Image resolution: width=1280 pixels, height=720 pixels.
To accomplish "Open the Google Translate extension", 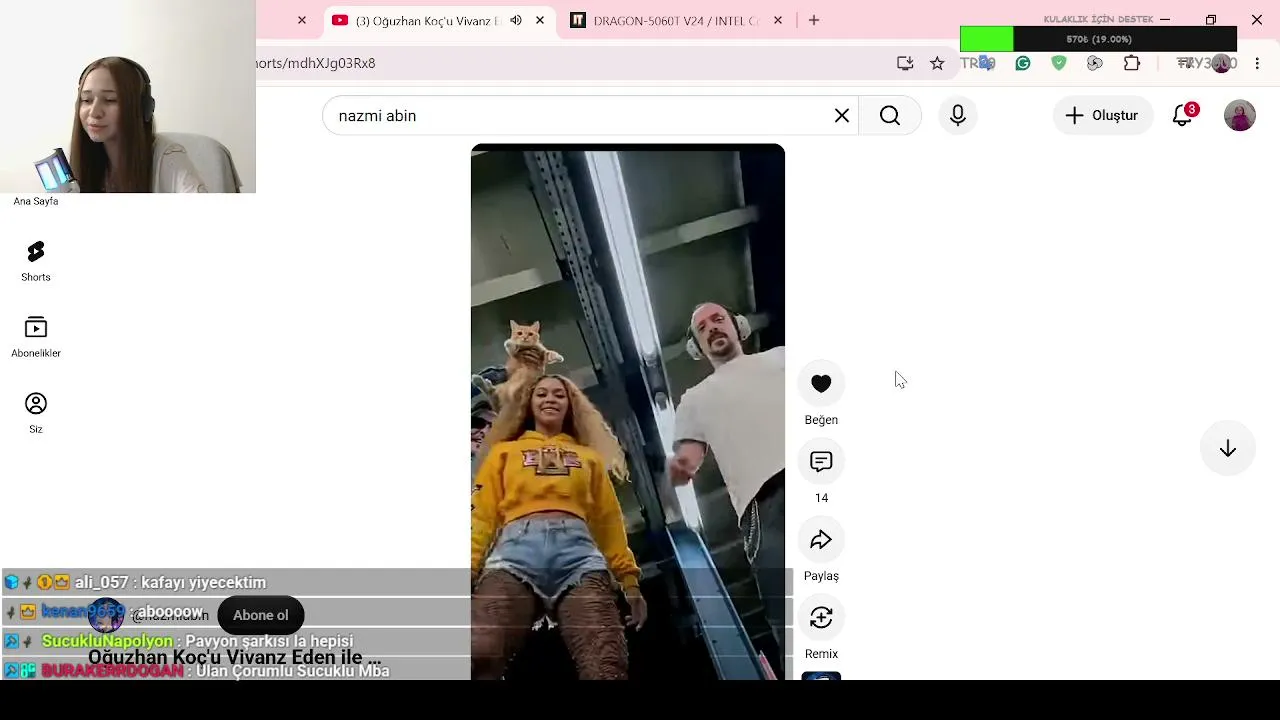I will point(985,63).
